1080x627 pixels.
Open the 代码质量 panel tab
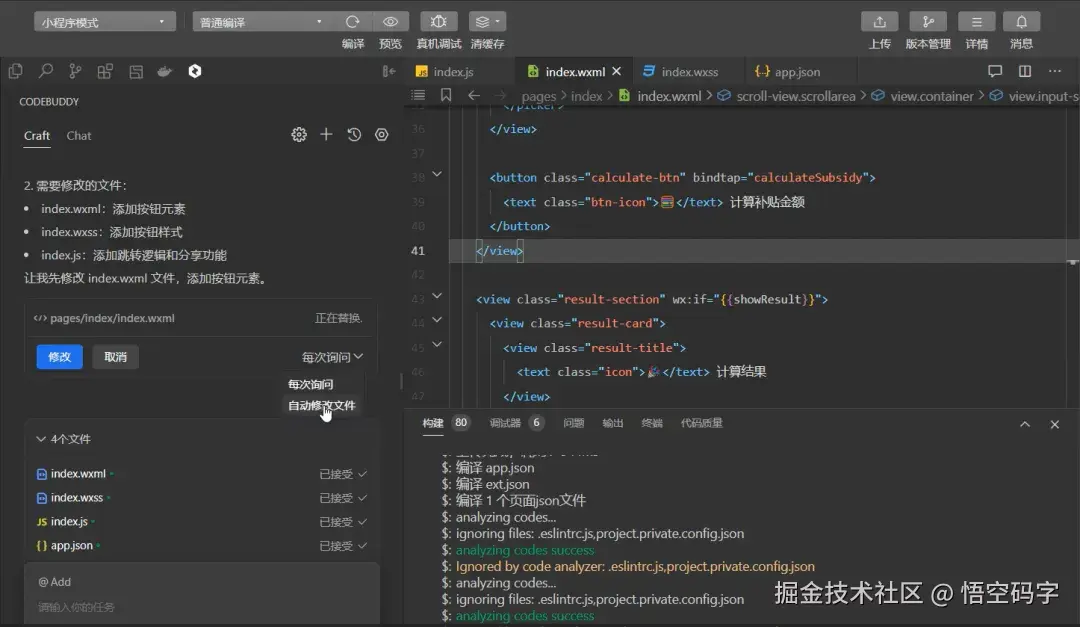pos(701,423)
